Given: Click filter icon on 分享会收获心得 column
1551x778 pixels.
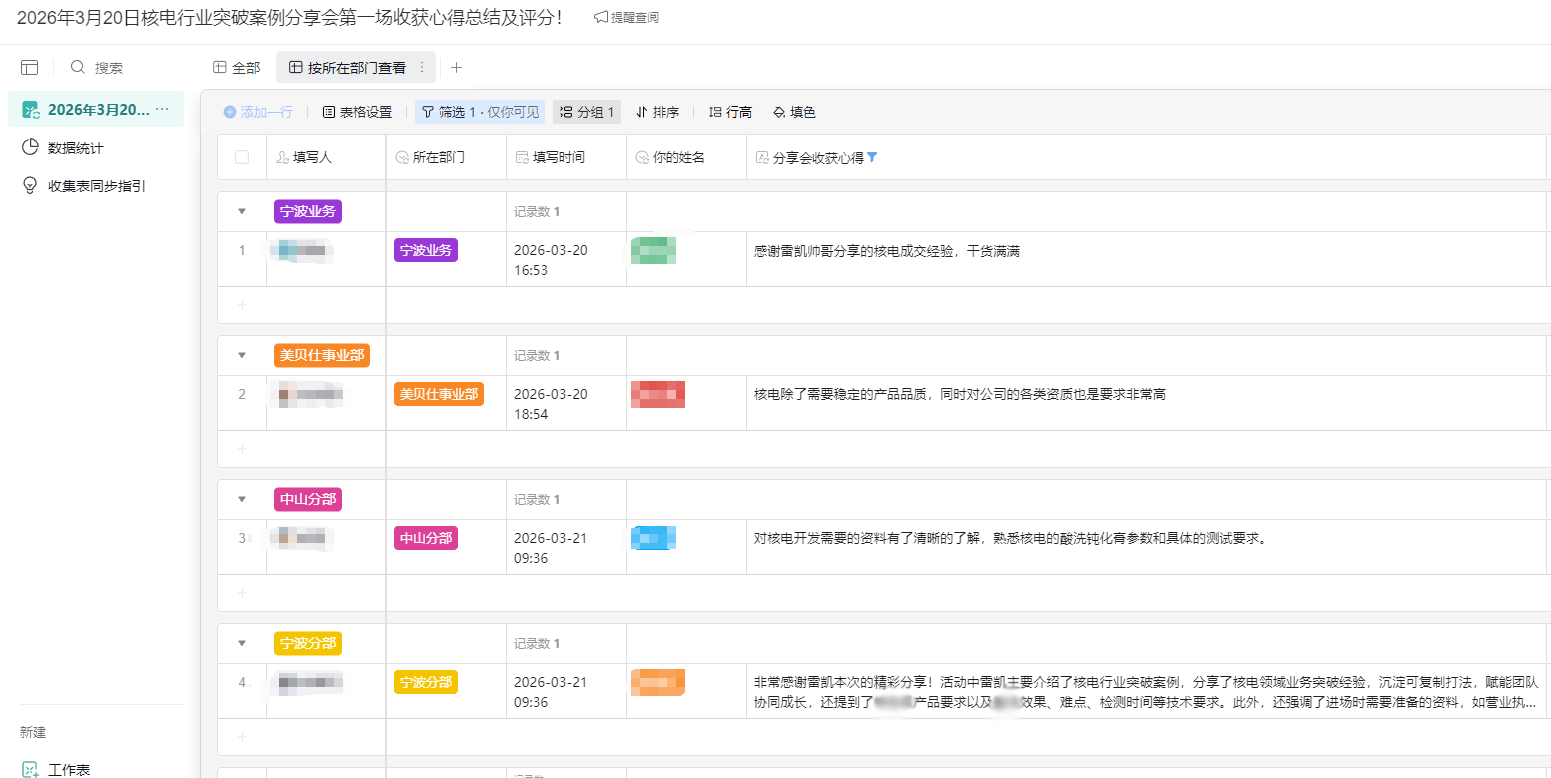Looking at the screenshot, I should (872, 157).
